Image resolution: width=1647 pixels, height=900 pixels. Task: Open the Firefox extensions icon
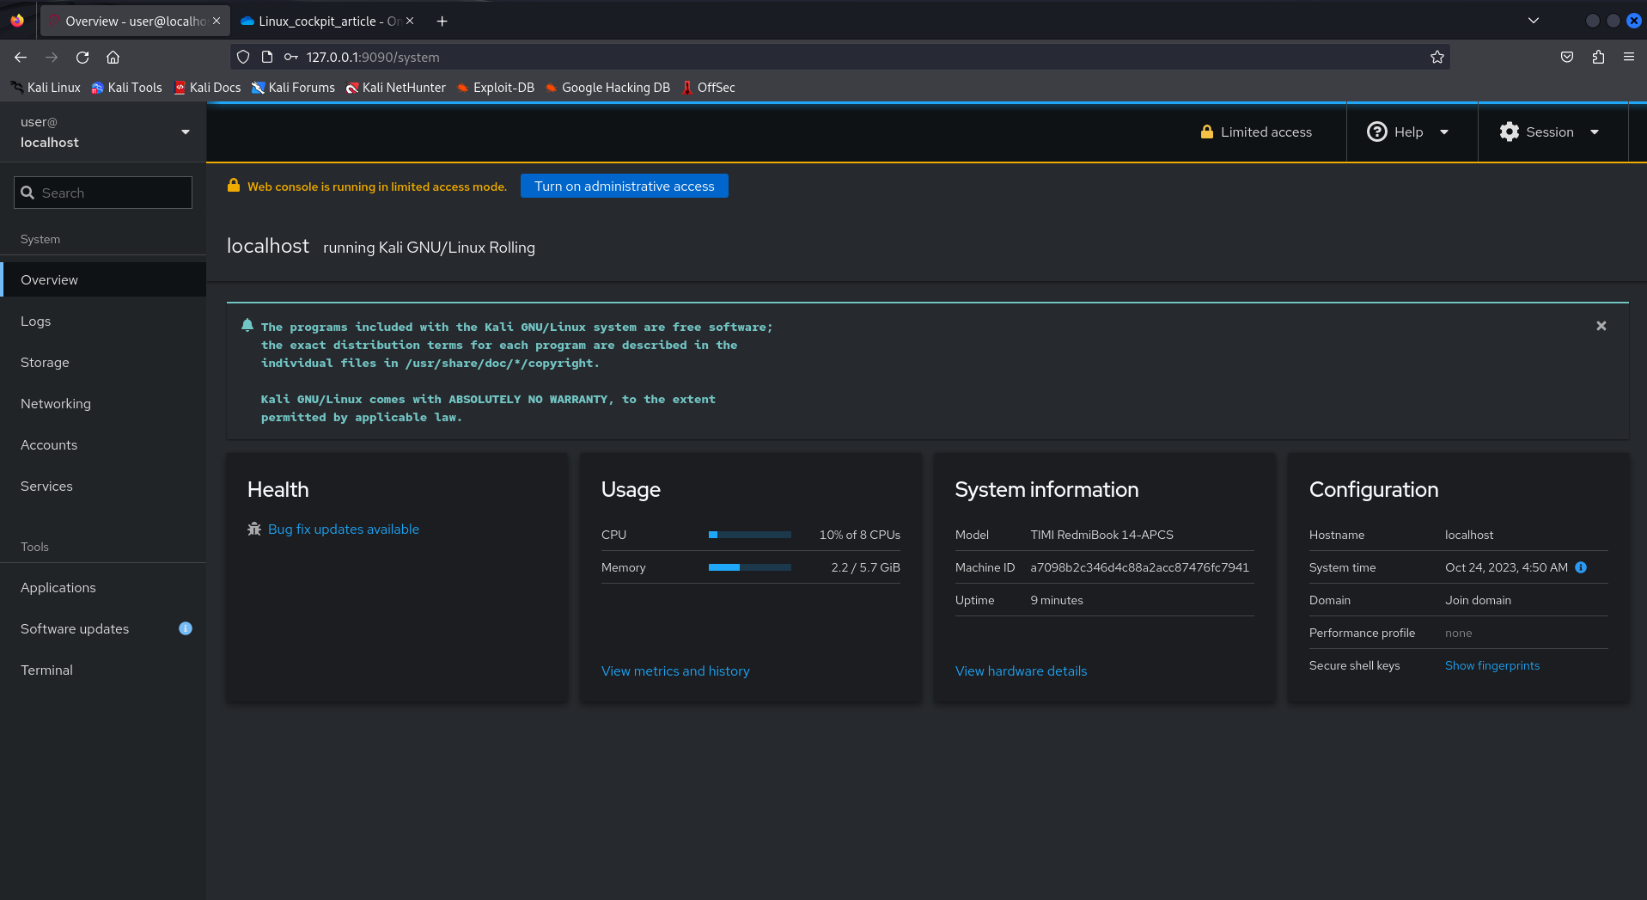point(1598,57)
